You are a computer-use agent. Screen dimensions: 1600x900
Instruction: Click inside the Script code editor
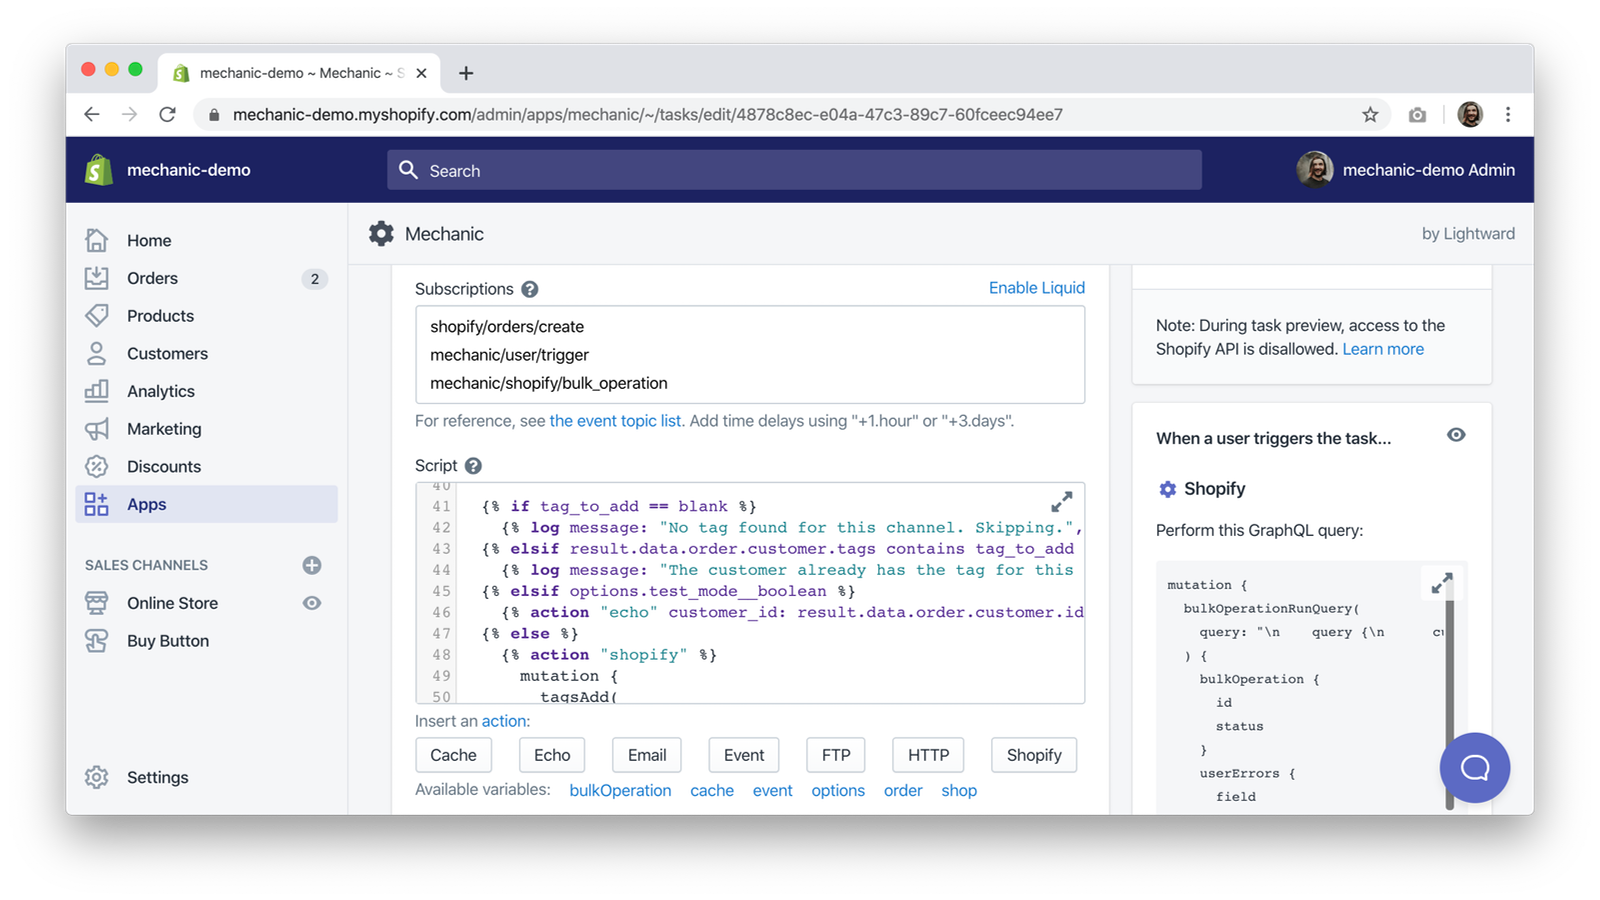click(x=750, y=593)
